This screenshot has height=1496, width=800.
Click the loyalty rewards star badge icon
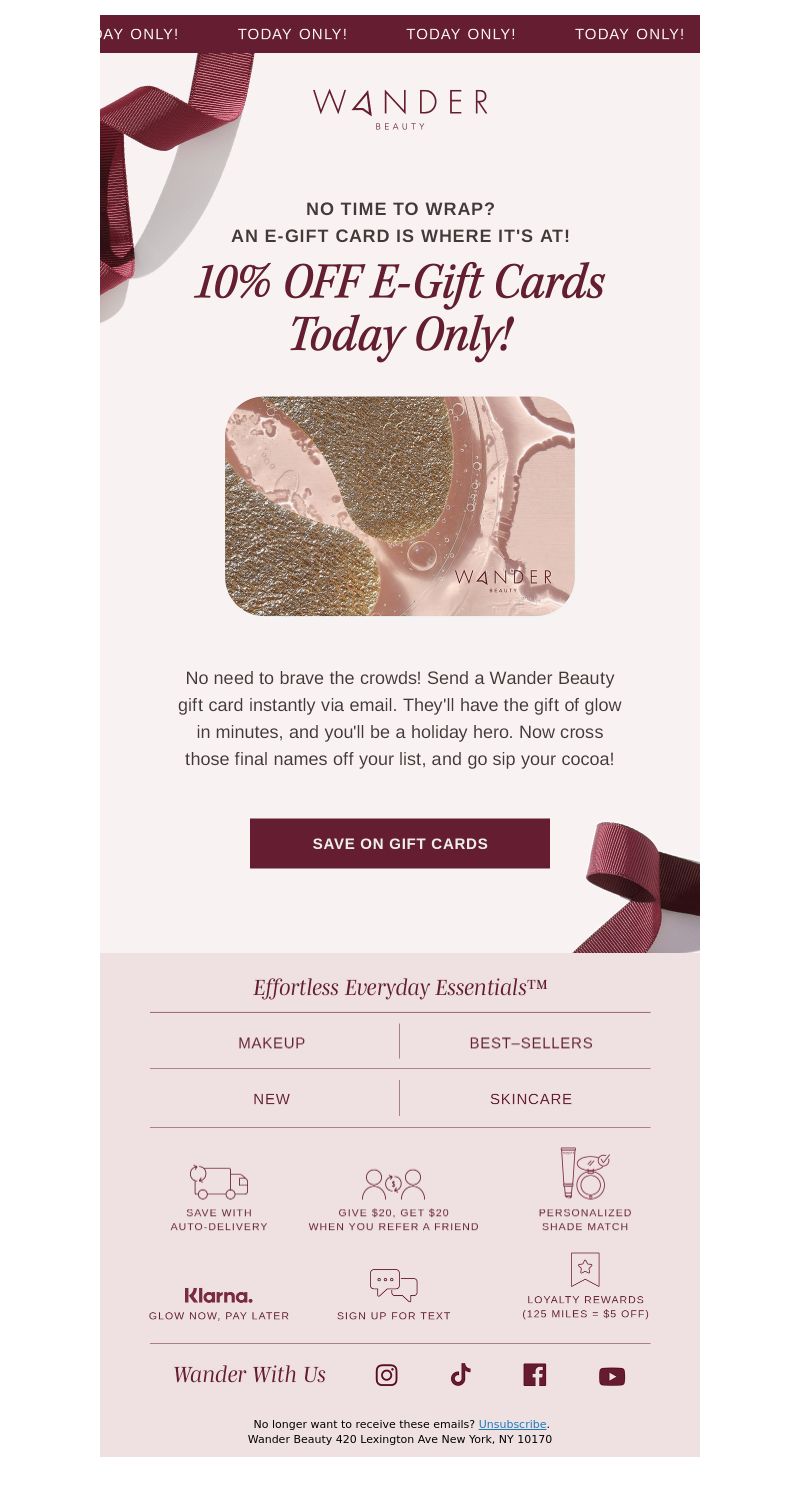(585, 1269)
